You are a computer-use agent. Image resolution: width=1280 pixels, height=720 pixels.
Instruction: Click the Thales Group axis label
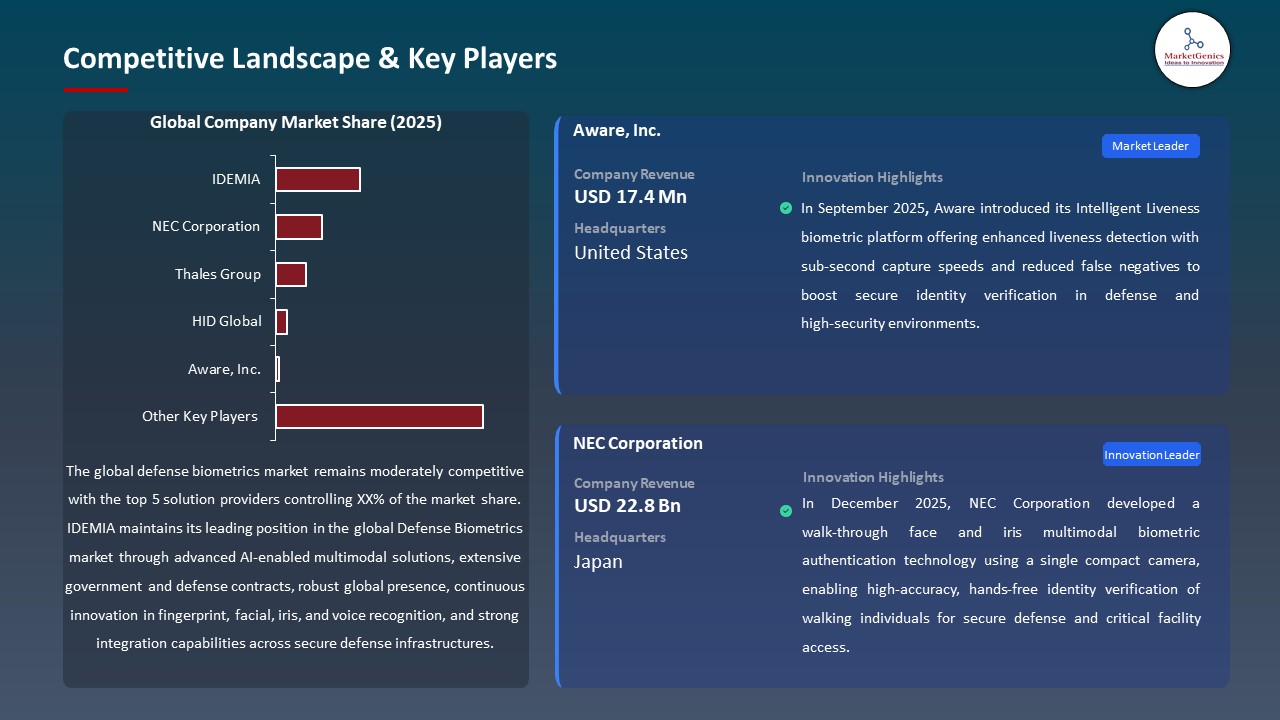pos(218,274)
